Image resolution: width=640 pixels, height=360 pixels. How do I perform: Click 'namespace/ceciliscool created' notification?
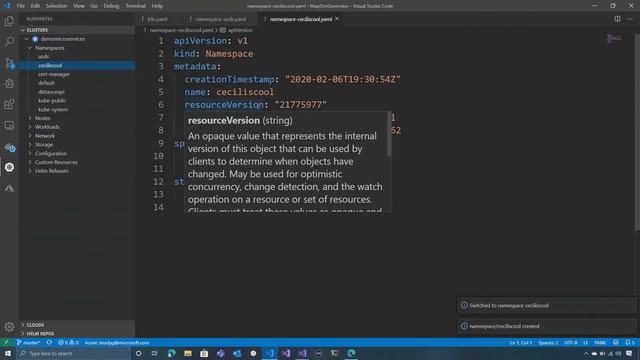[547, 326]
